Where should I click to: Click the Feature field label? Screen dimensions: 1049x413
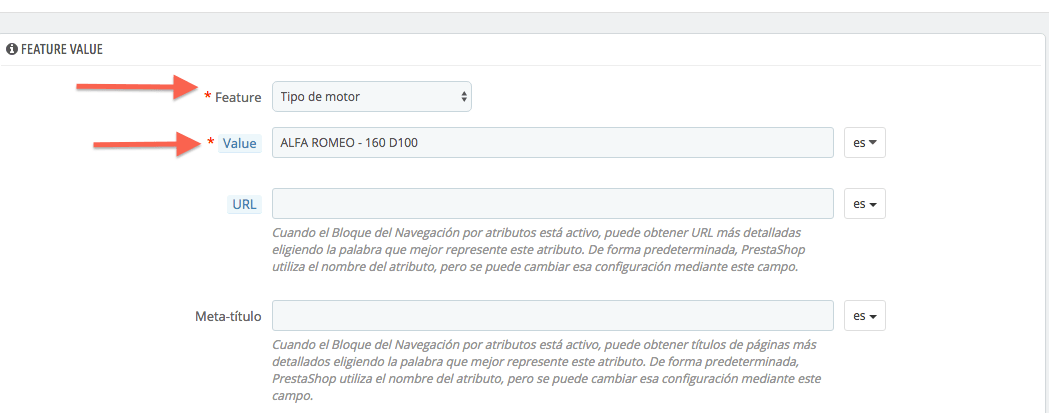(238, 98)
